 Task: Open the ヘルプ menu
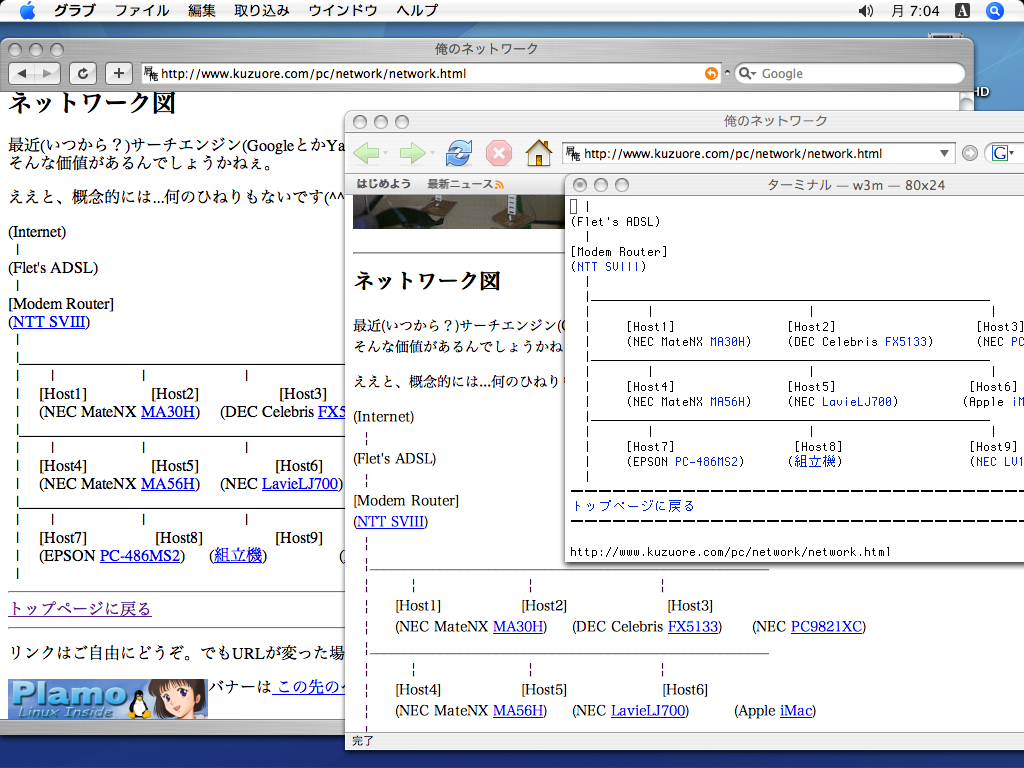click(417, 10)
